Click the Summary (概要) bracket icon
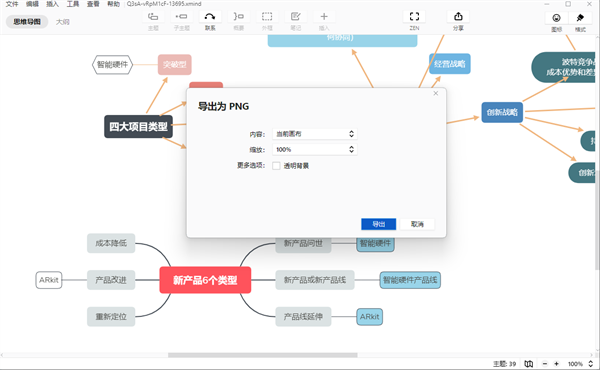The width and height of the screenshot is (600, 370). [238, 16]
